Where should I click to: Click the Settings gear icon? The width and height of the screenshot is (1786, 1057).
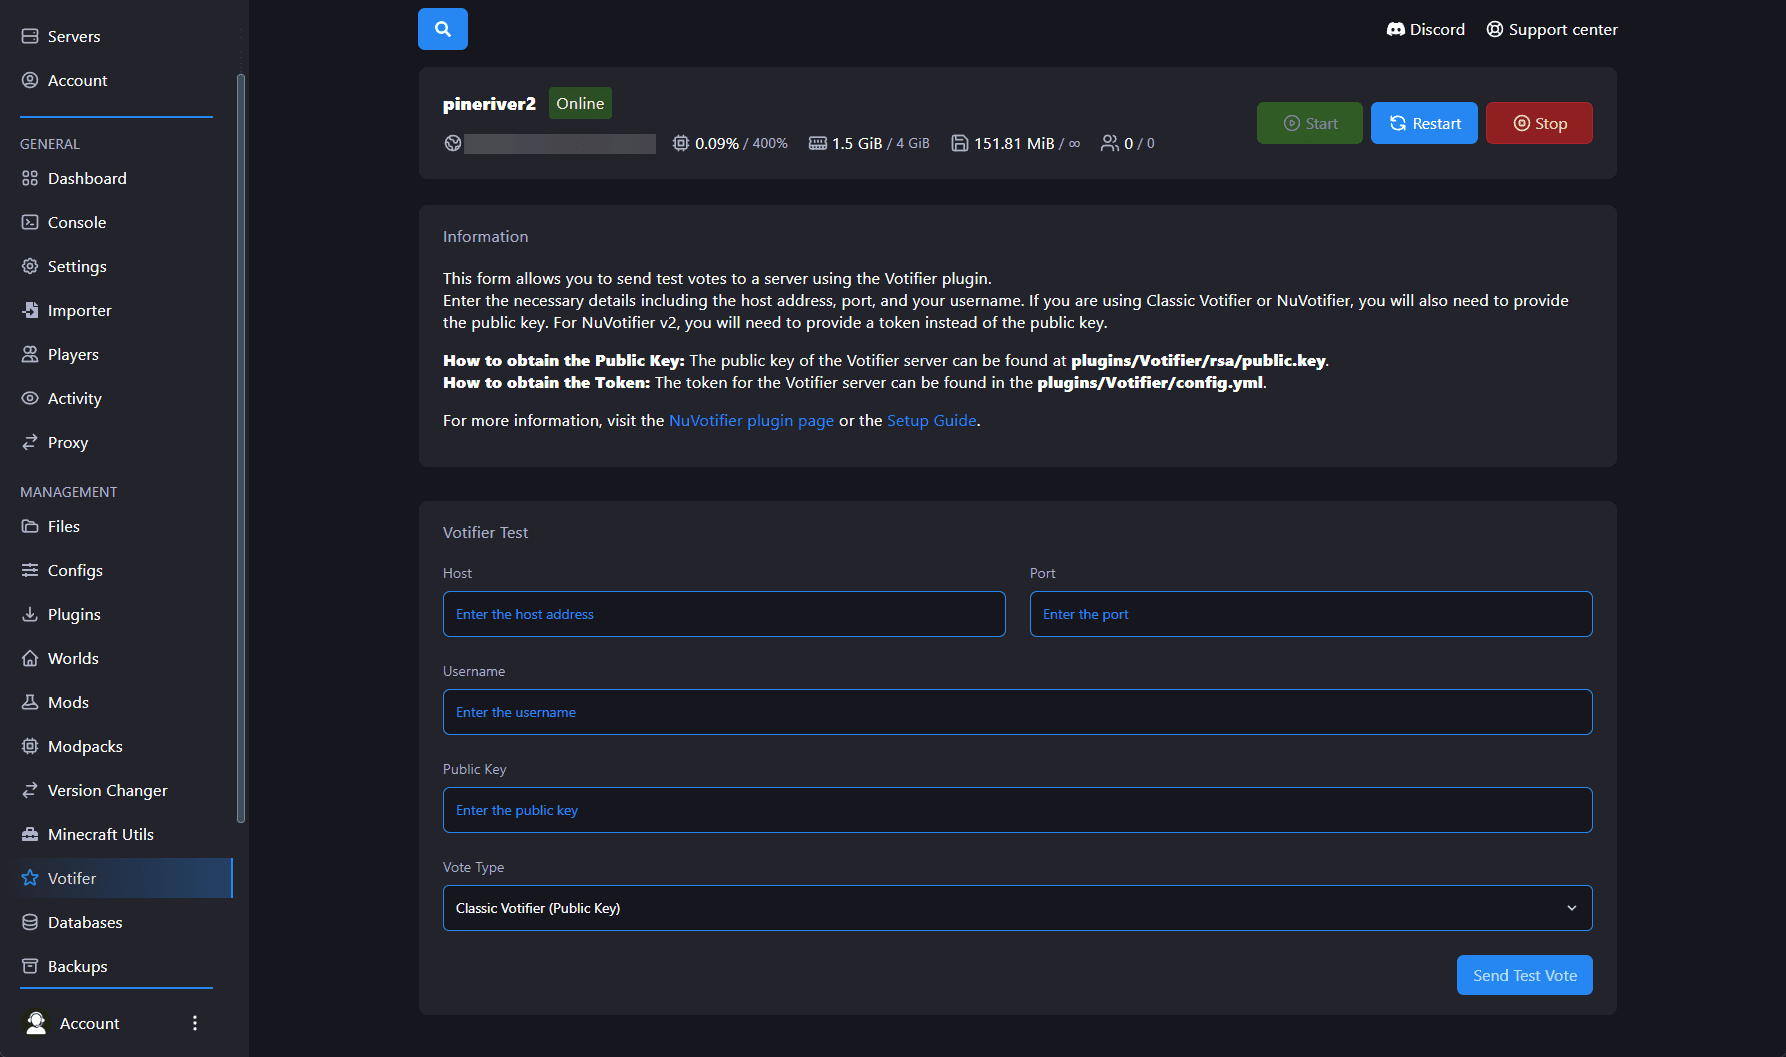click(30, 266)
